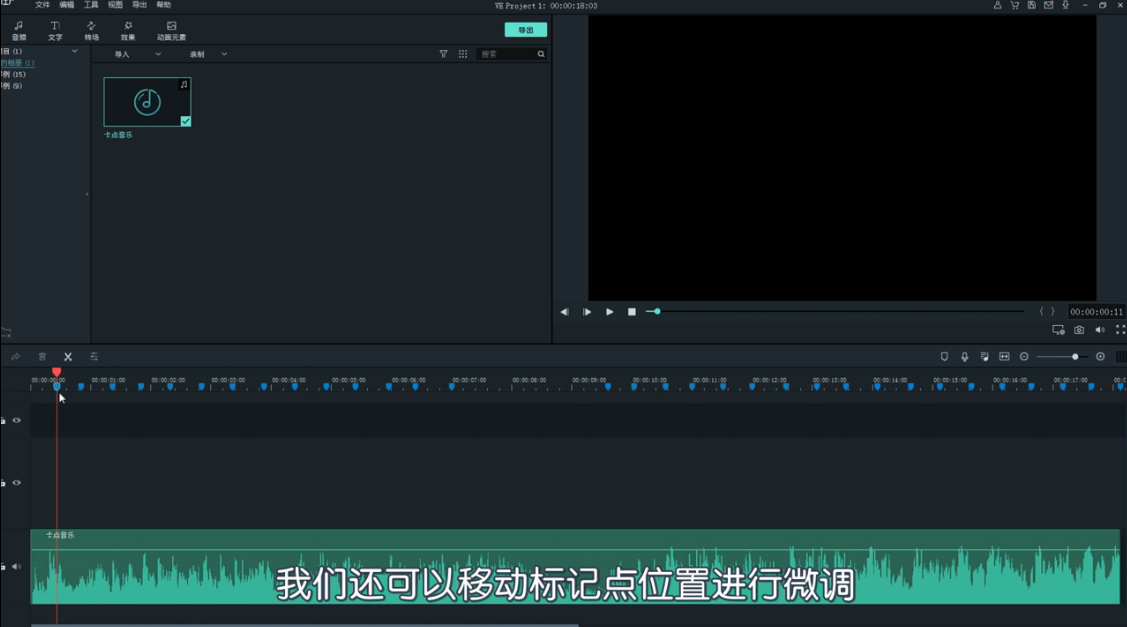1127x627 pixels.
Task: Zoom timeline to fit window
Action: point(1005,356)
